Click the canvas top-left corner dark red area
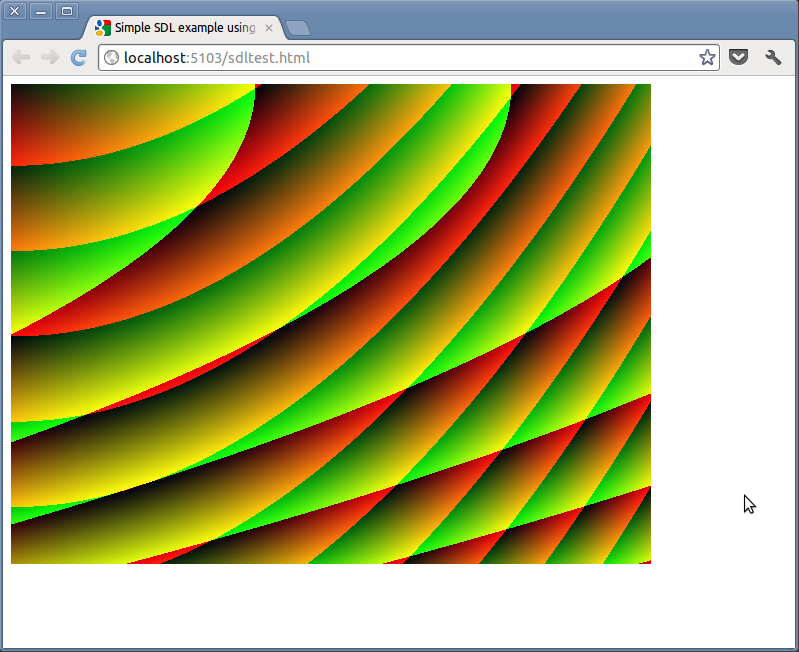799x652 pixels. coord(22,95)
